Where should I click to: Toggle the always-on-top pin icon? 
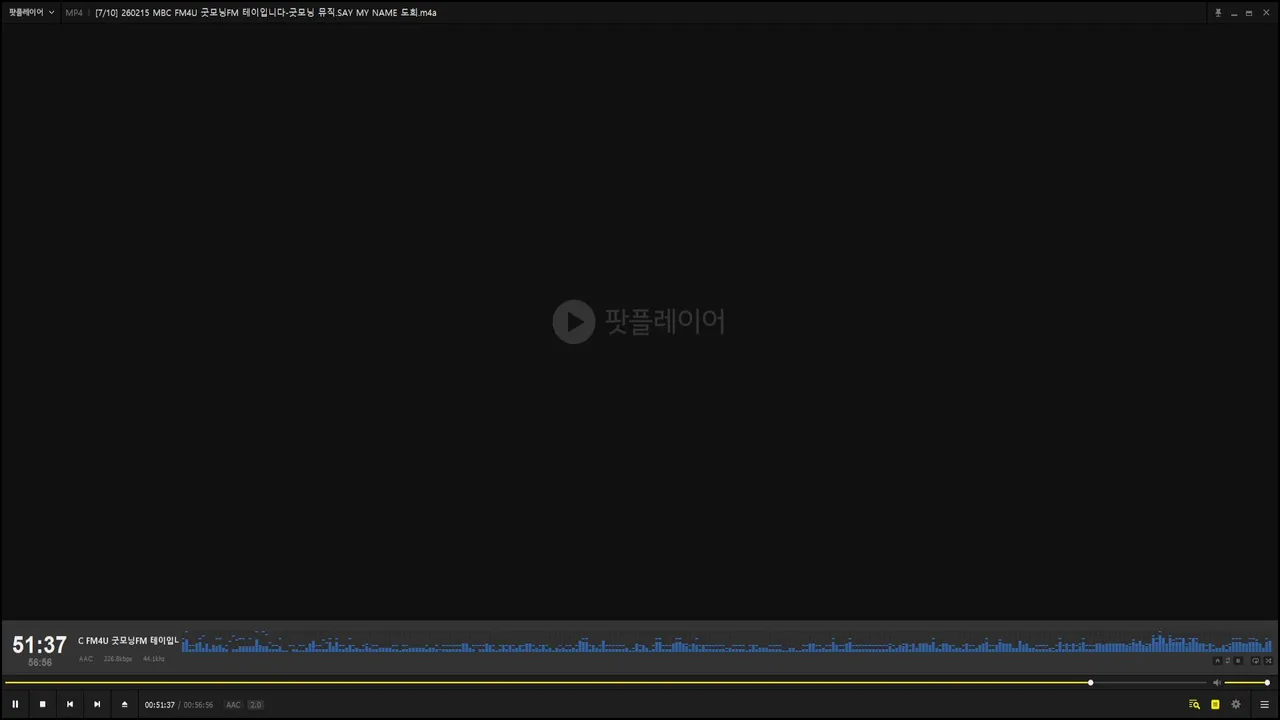click(1218, 13)
